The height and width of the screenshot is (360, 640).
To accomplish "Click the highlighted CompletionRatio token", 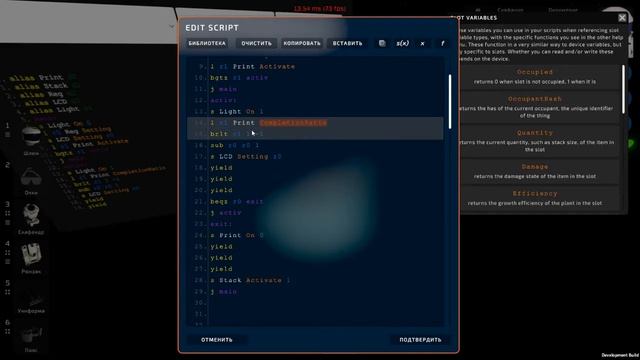I will (x=293, y=122).
